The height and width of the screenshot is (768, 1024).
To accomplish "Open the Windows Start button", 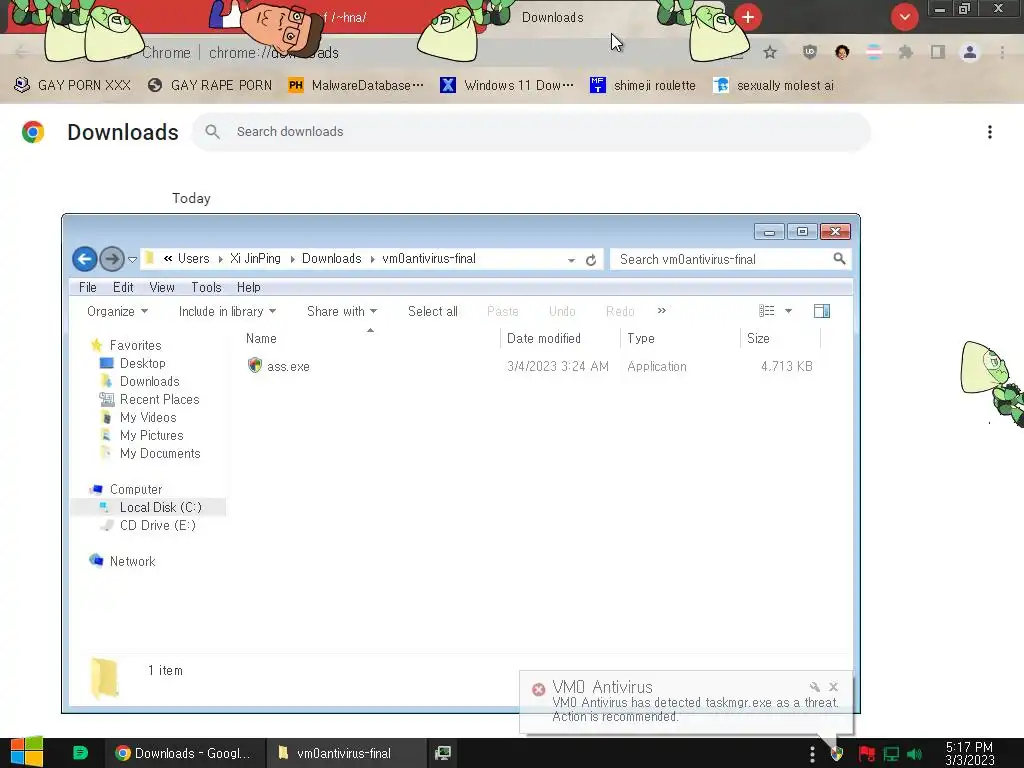I will [27, 752].
